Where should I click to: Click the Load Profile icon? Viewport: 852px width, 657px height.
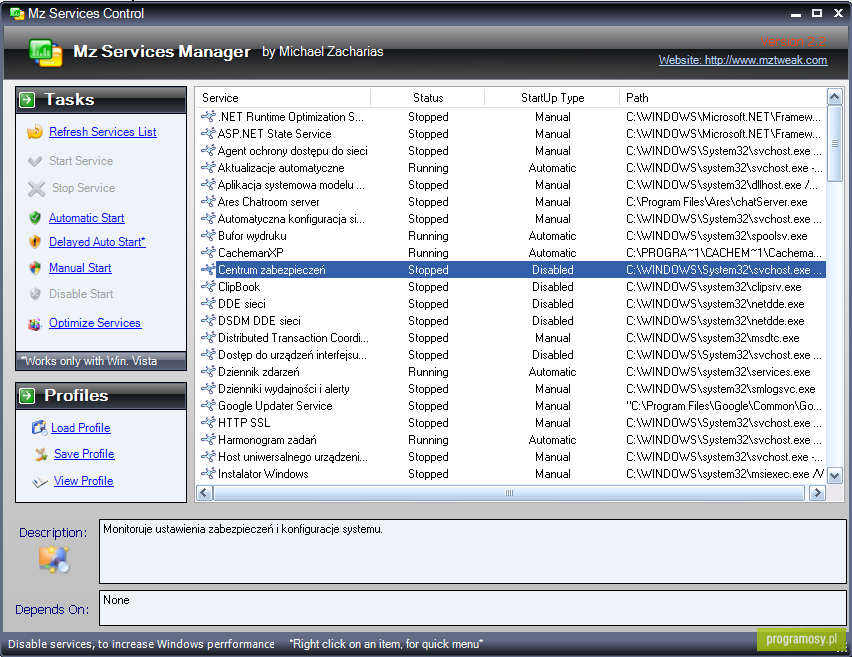pos(39,428)
